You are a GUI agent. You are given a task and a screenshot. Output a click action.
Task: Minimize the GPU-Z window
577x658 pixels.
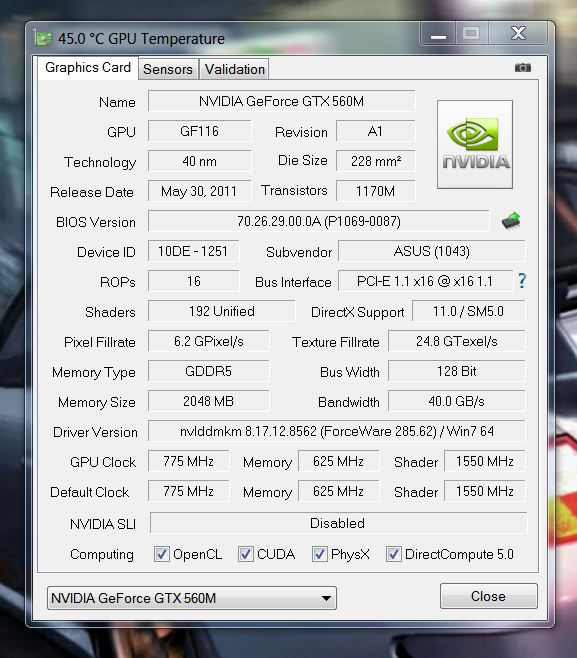(x=438, y=34)
